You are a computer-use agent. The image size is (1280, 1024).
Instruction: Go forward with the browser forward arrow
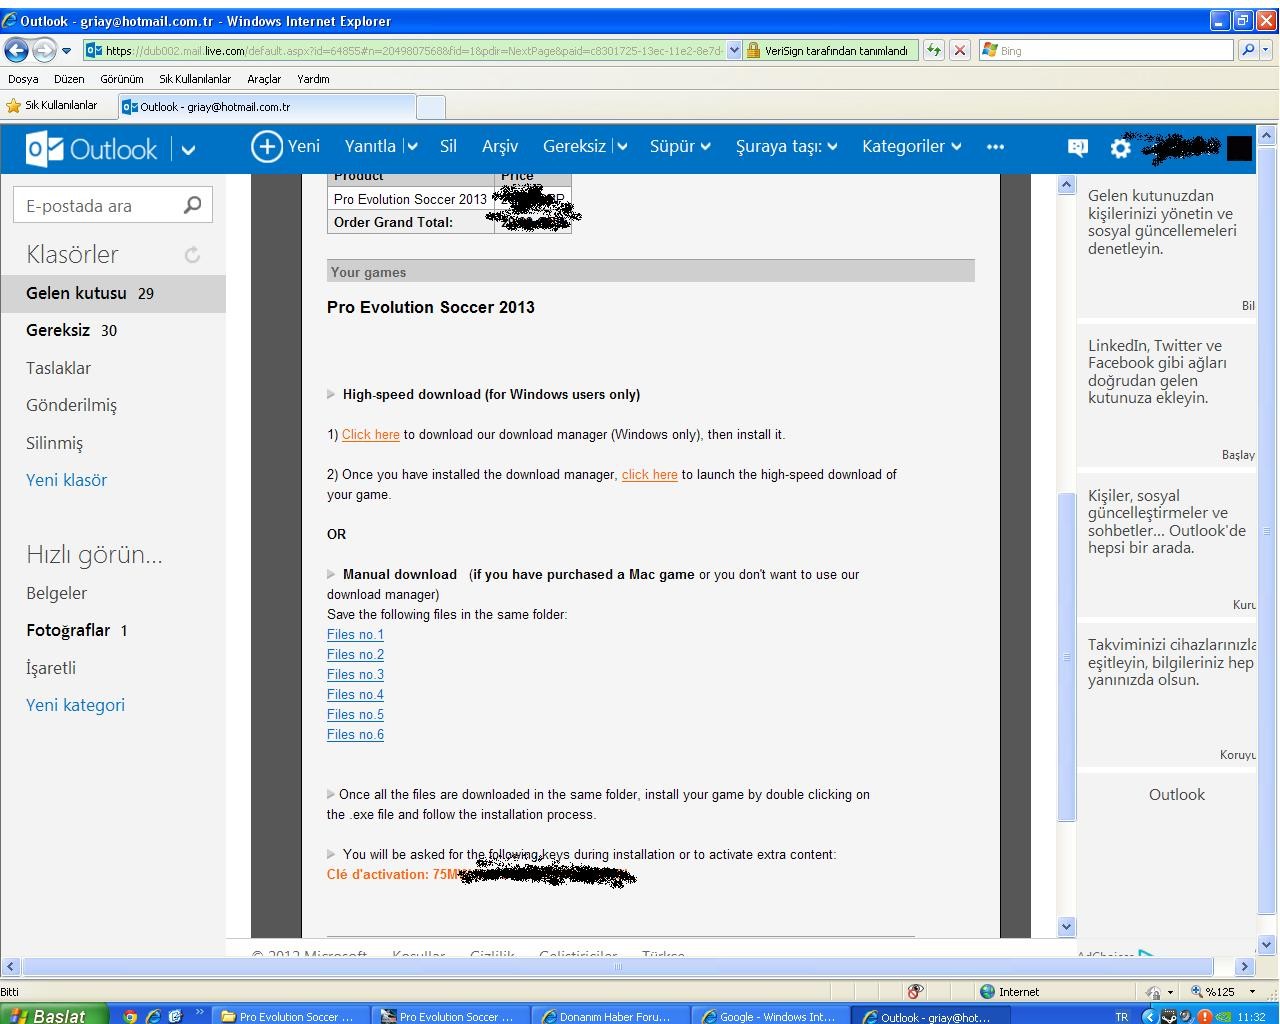tap(44, 50)
